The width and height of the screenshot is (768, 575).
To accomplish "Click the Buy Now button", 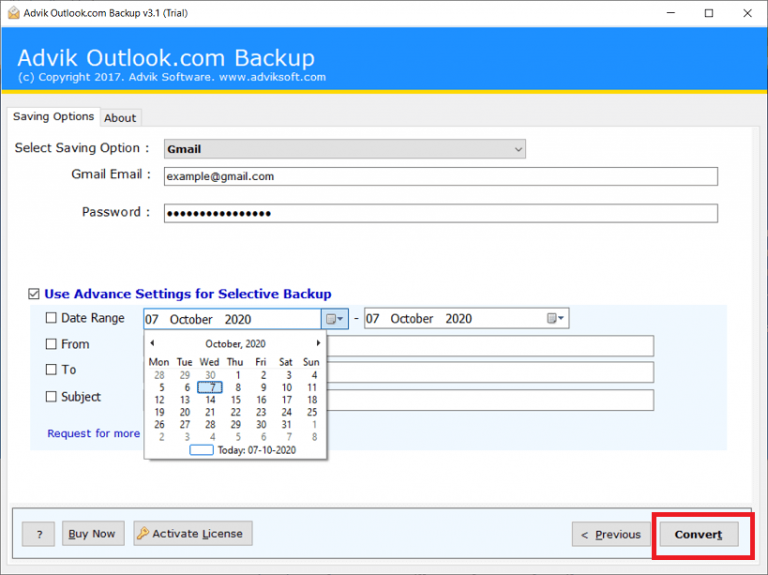I will pos(93,533).
